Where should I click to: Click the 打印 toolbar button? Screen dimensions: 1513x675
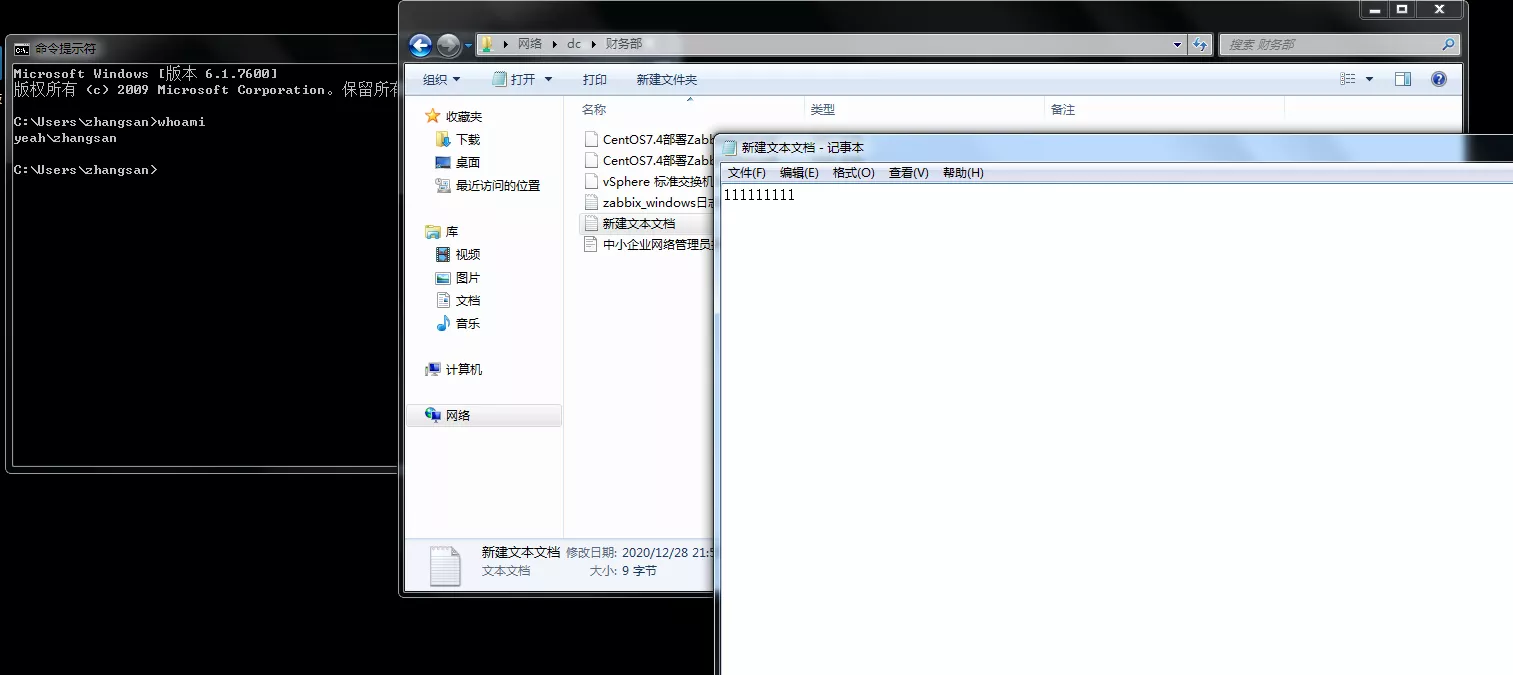[594, 79]
